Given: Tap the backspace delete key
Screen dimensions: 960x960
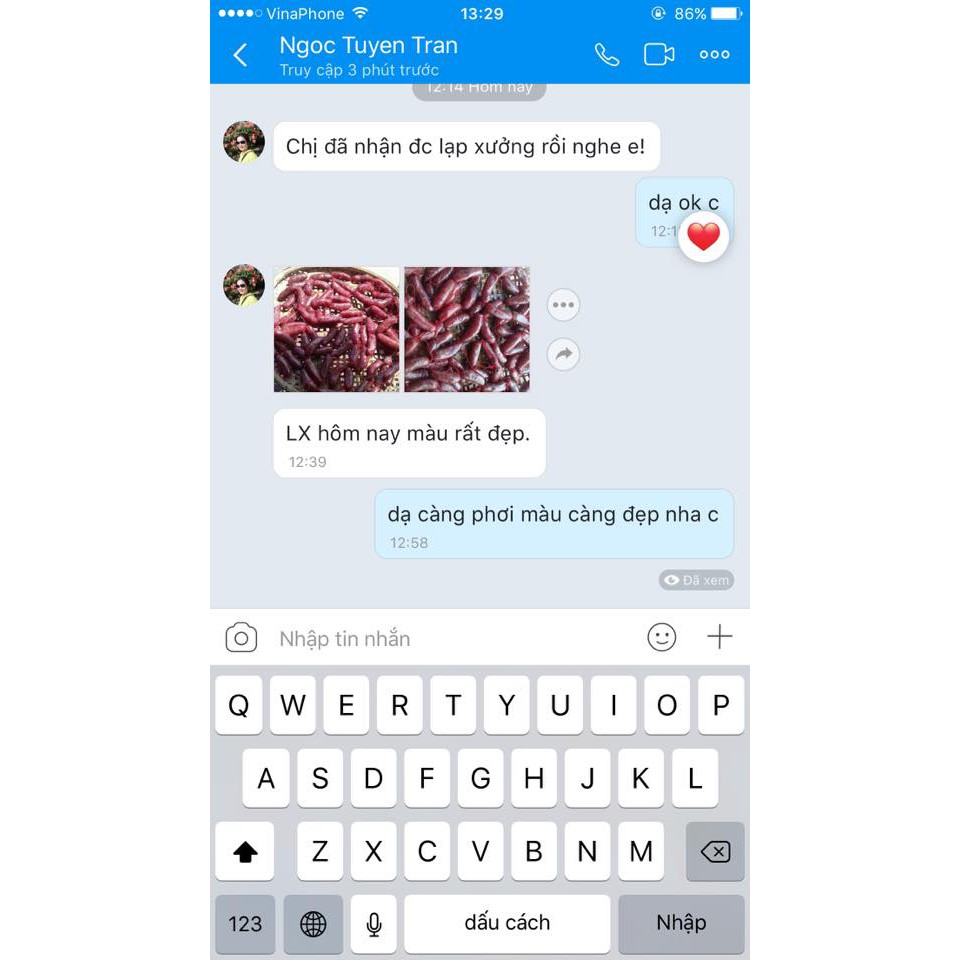Looking at the screenshot, I should [x=715, y=851].
